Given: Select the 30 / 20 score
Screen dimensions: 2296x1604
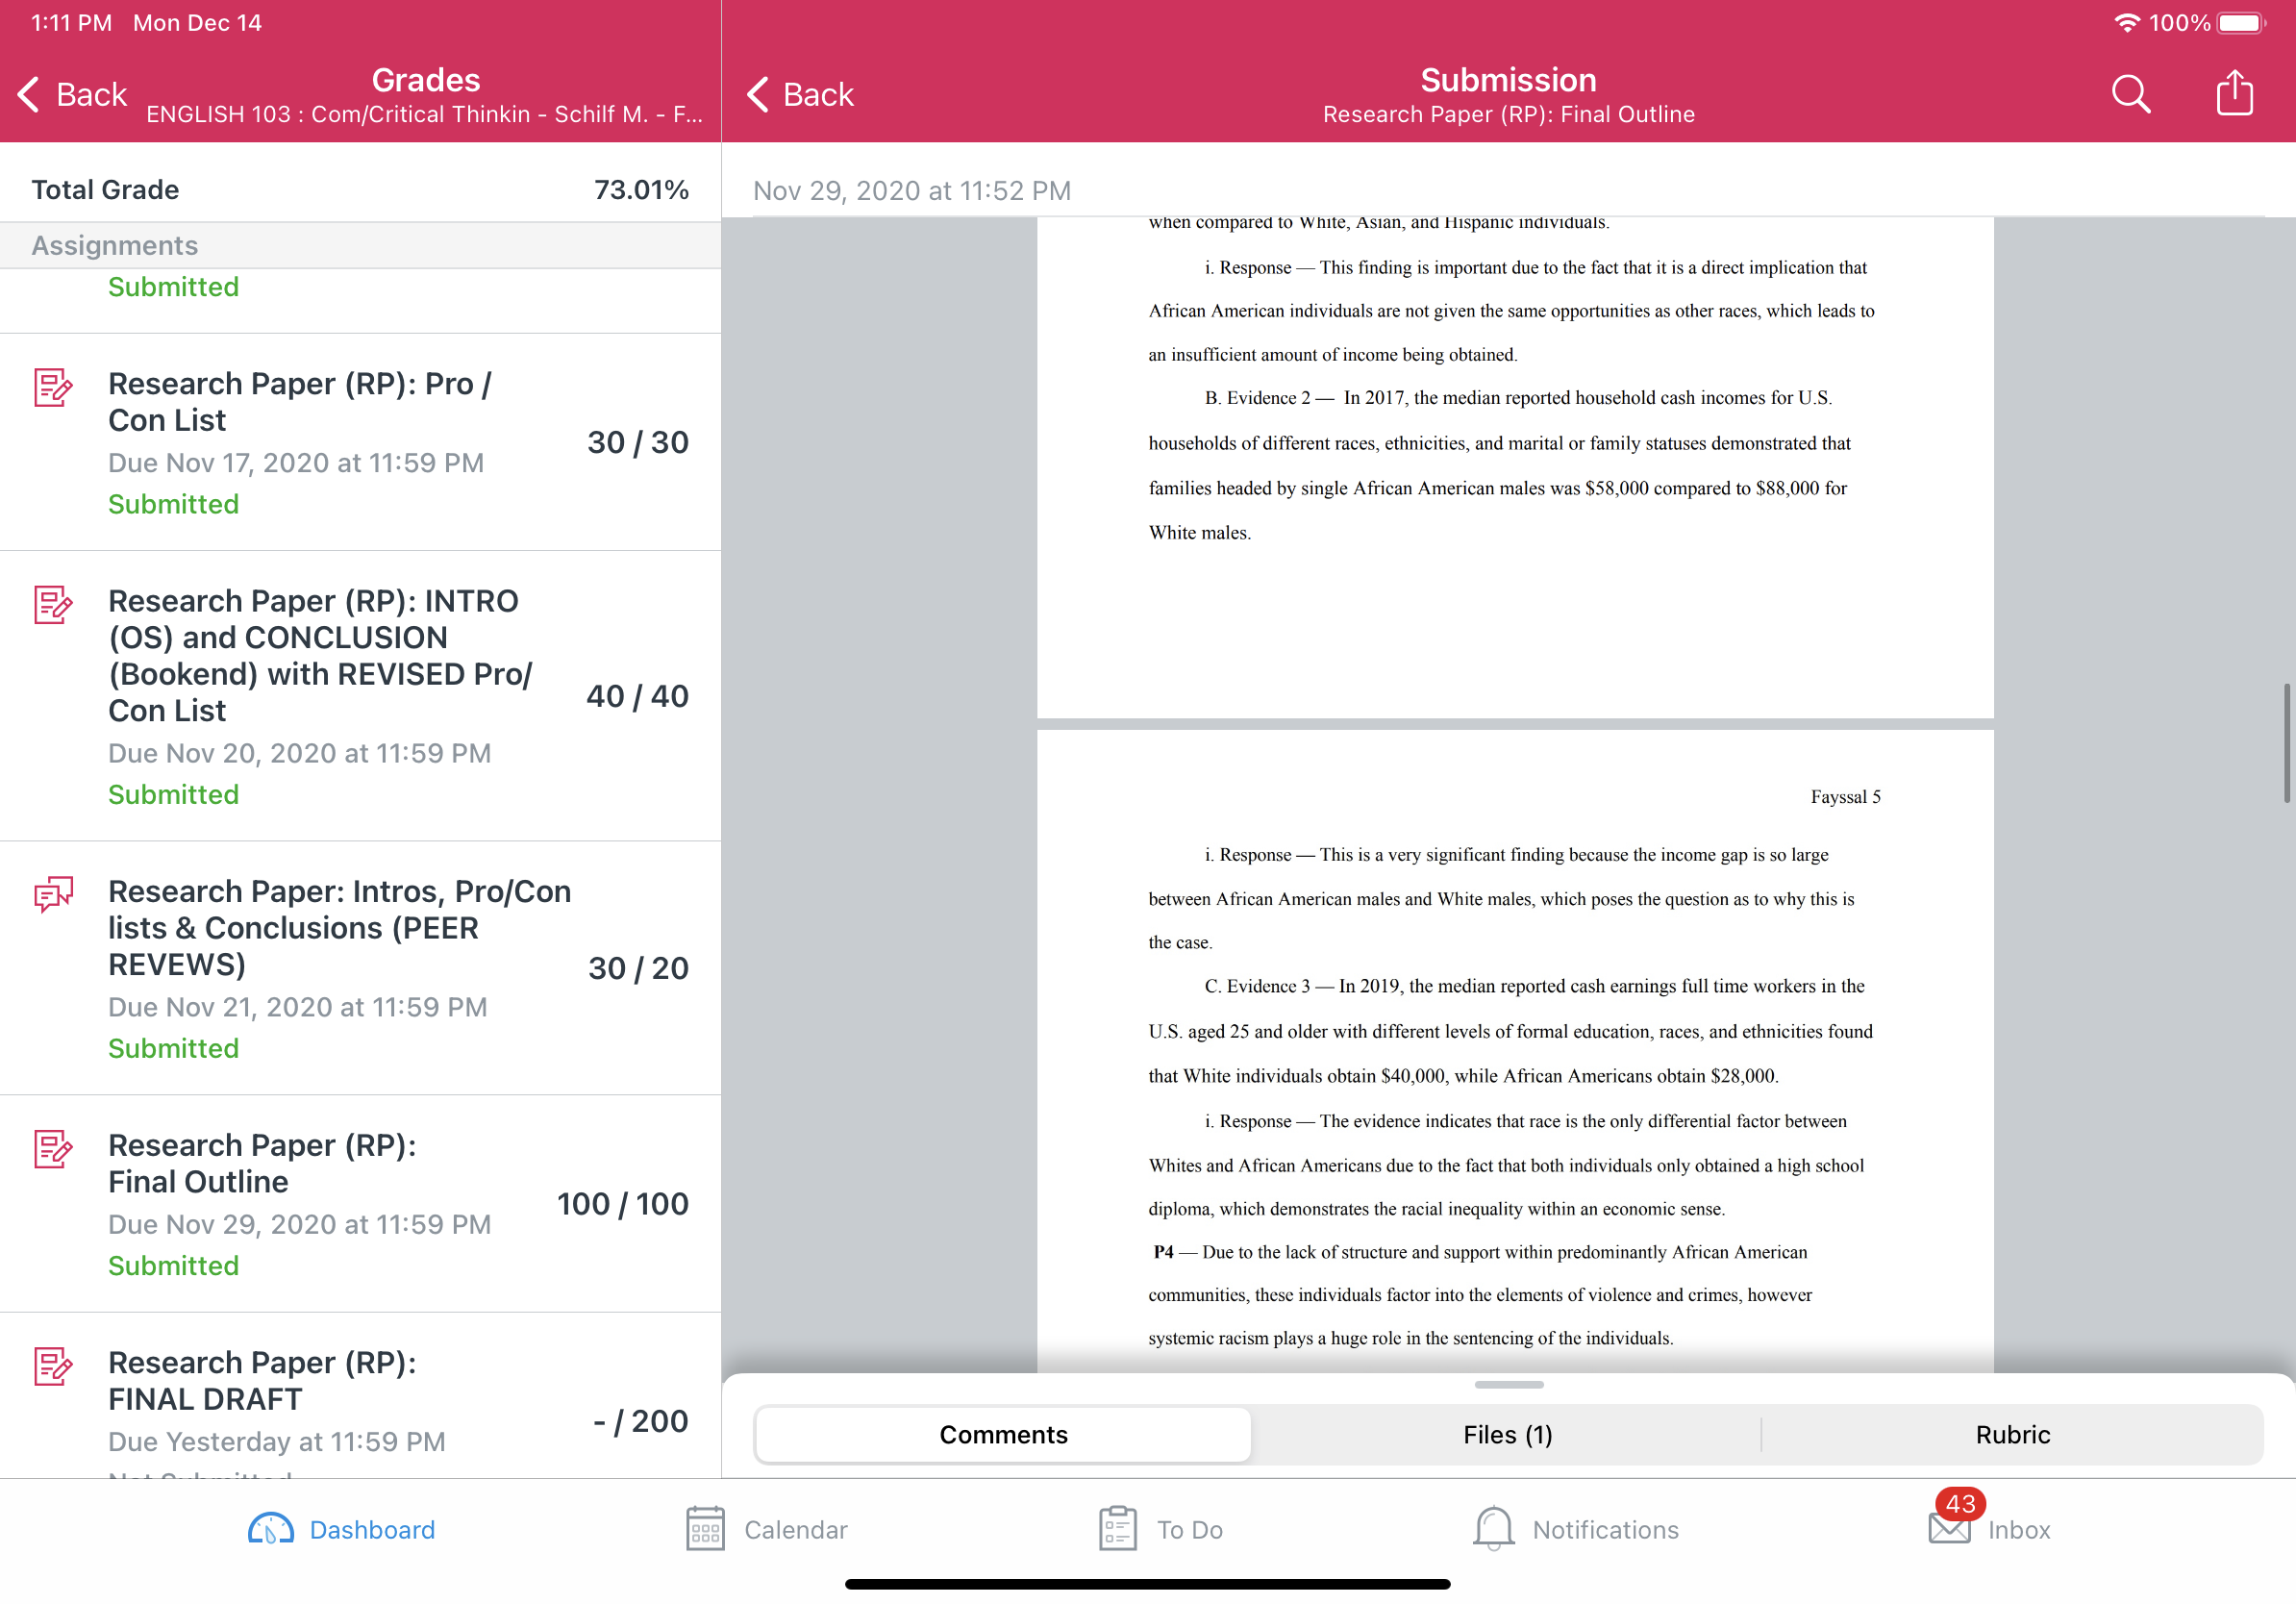Looking at the screenshot, I should click(638, 968).
